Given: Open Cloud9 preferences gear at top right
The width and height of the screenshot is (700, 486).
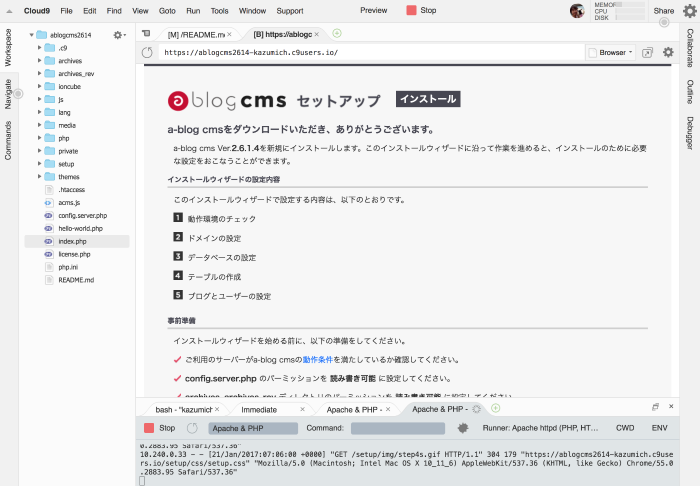Looking at the screenshot, I should pyautogui.click(x=690, y=11).
